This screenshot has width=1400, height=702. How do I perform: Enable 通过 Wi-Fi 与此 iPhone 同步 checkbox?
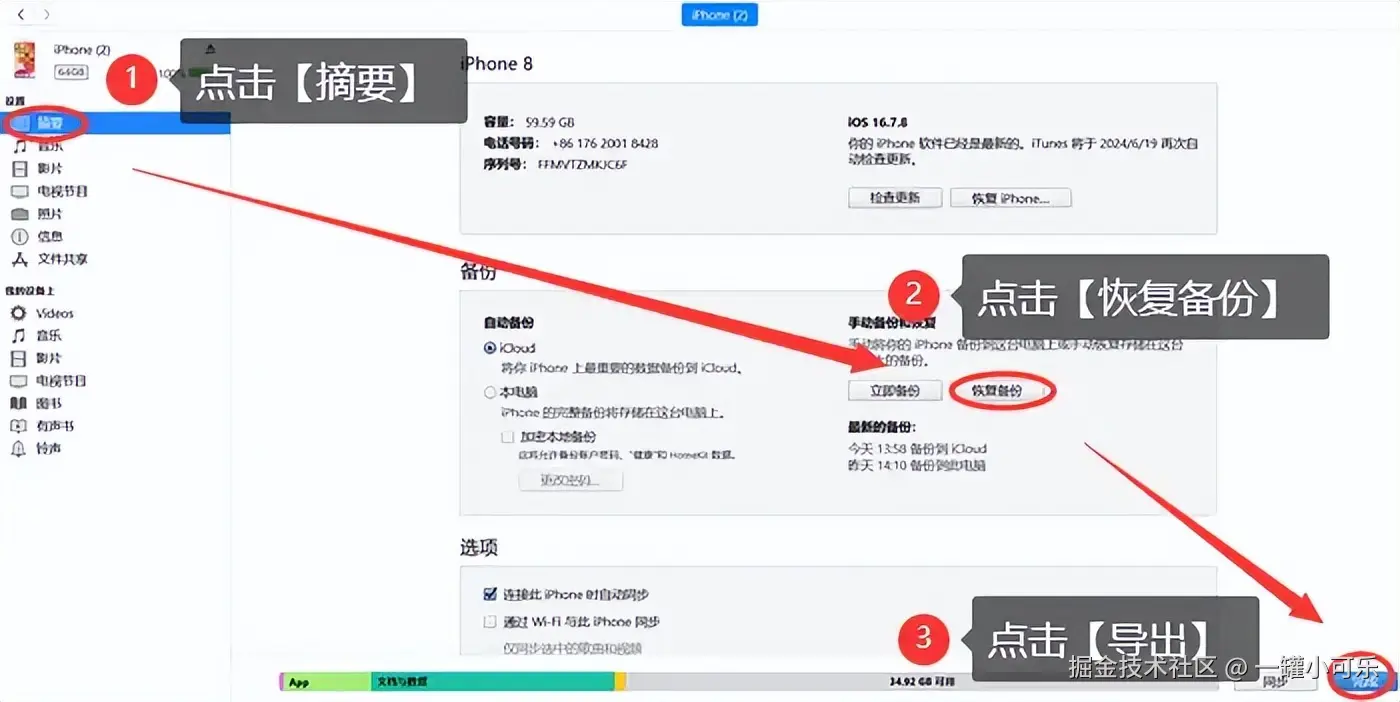coord(490,621)
